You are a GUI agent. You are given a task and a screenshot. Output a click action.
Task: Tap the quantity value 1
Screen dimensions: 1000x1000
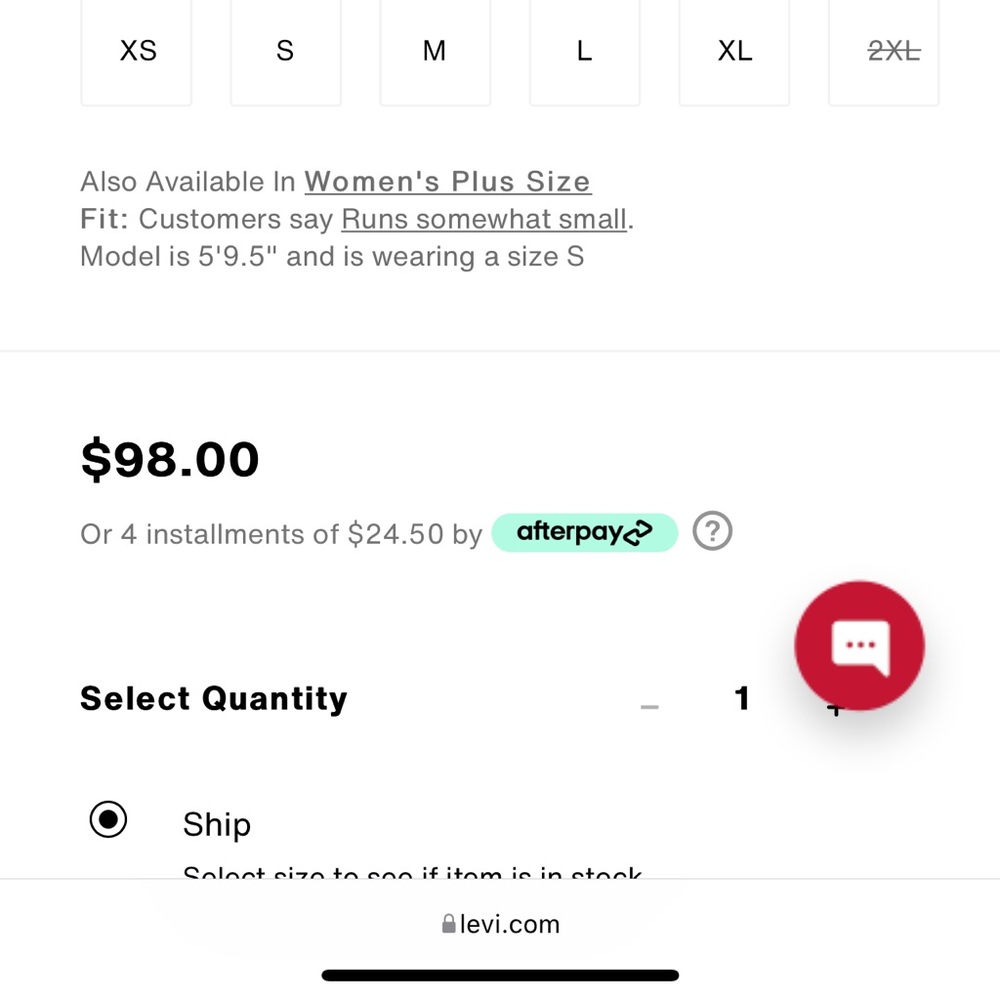(741, 699)
